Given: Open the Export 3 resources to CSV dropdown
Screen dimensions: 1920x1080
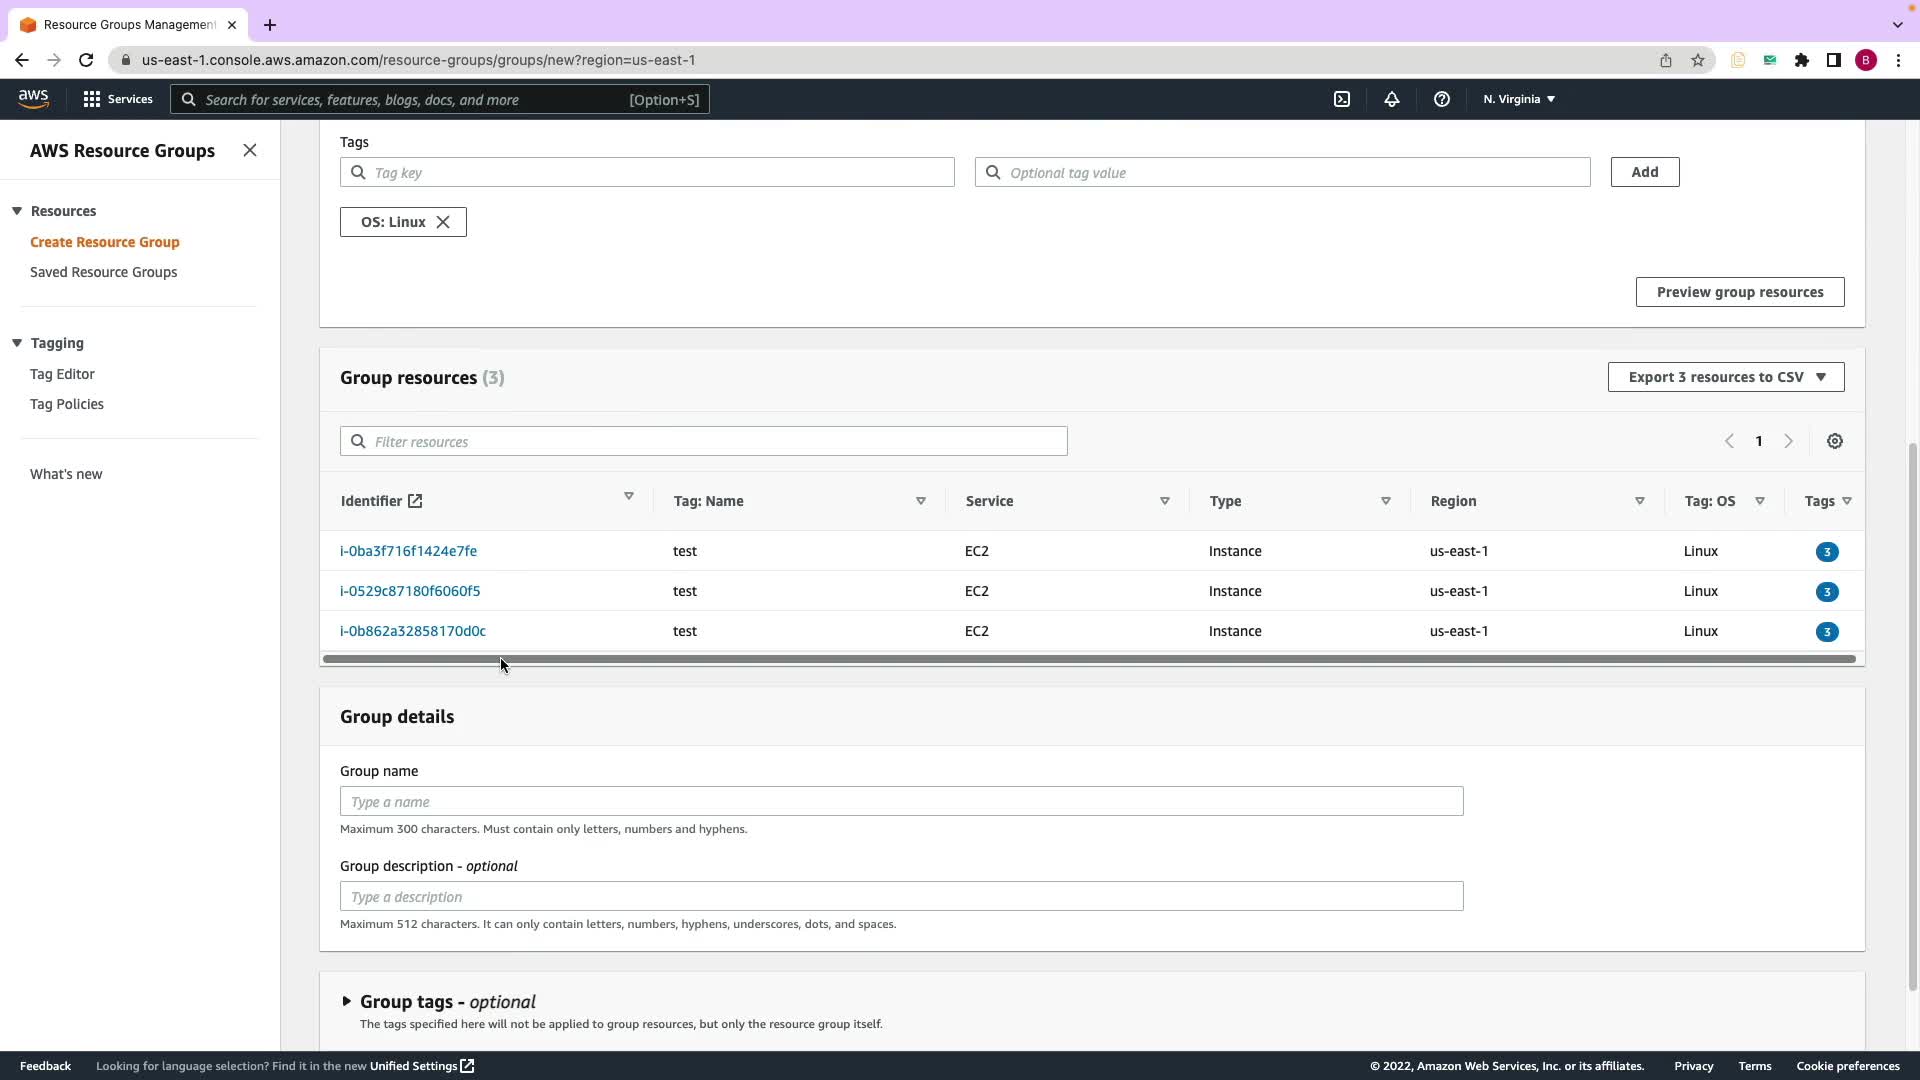Looking at the screenshot, I should coord(1725,377).
